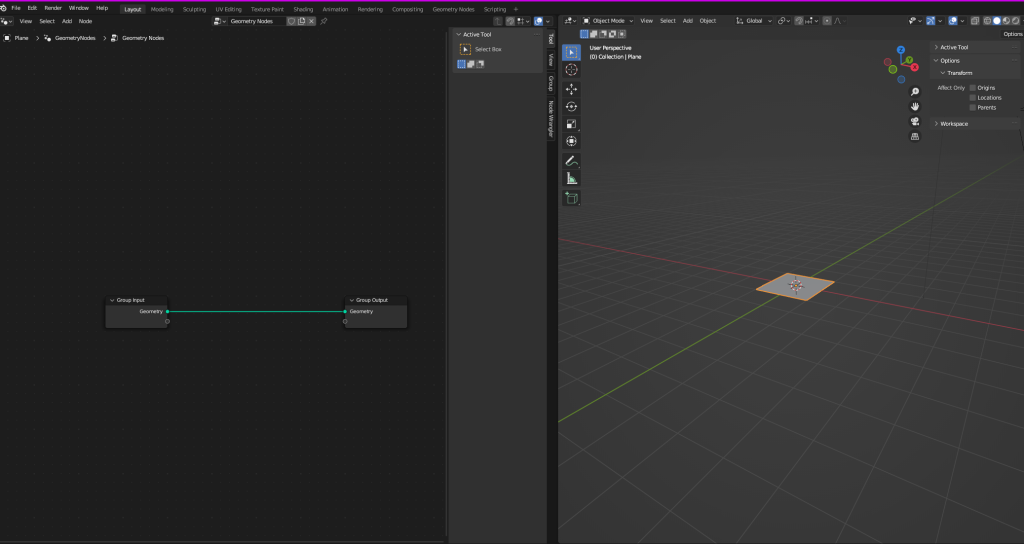Screen dimensions: 1024x544
Task: Click the zoom magnifier viewport icon
Action: point(914,91)
